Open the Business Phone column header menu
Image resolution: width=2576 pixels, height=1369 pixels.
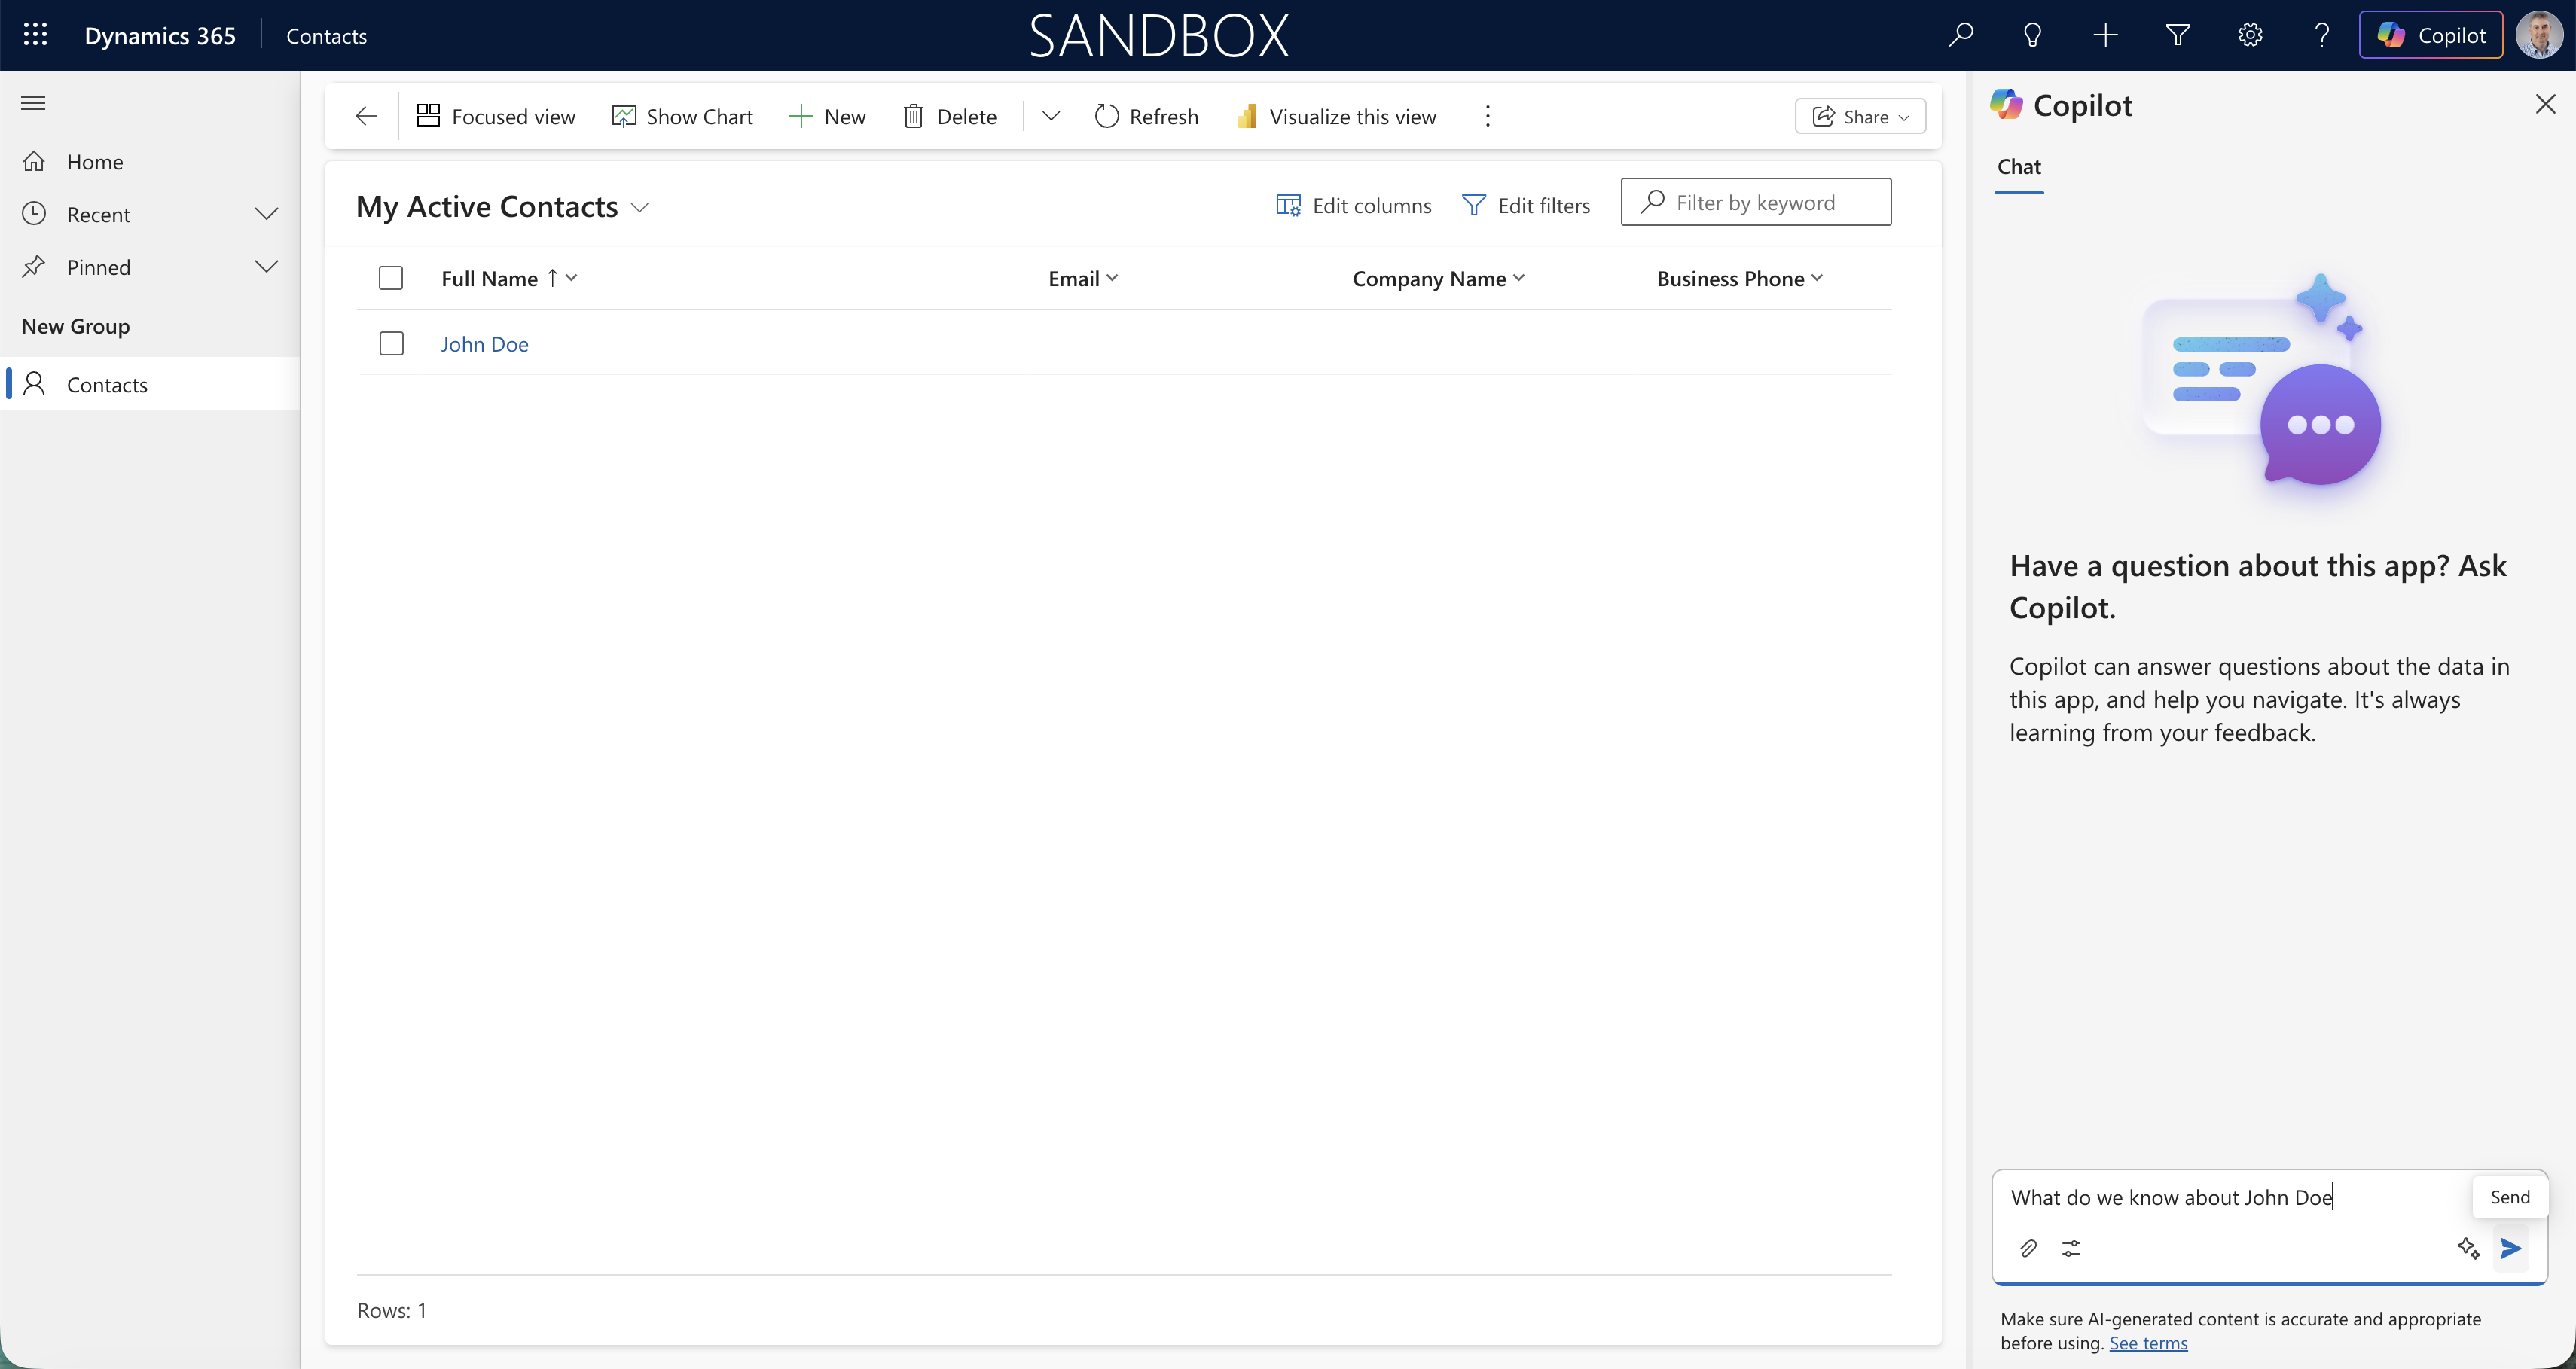[1740, 278]
